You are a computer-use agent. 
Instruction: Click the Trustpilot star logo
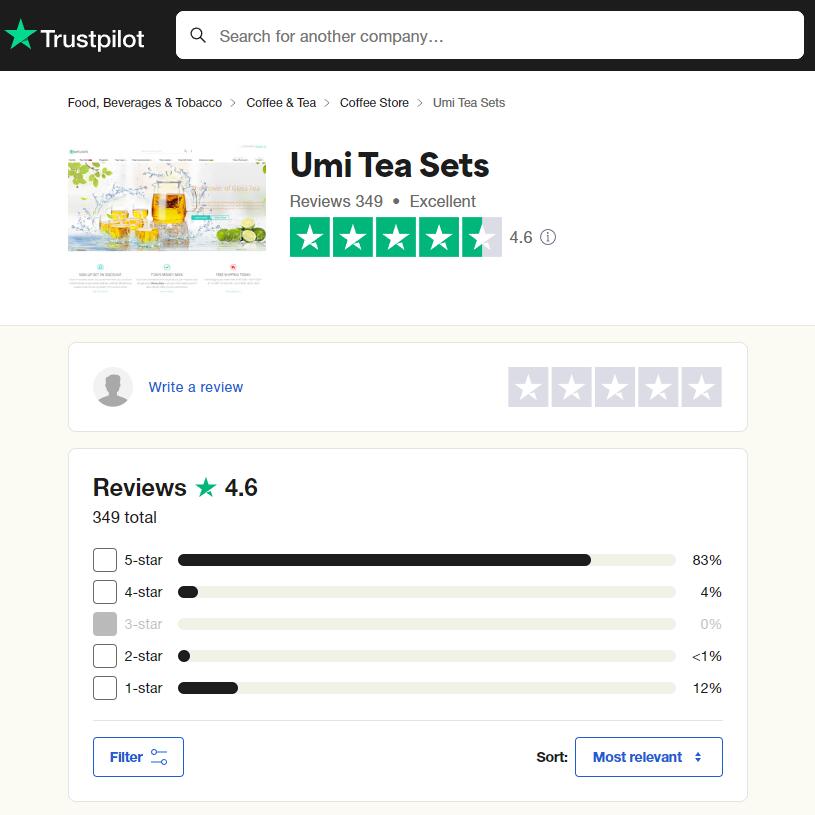click(21, 37)
